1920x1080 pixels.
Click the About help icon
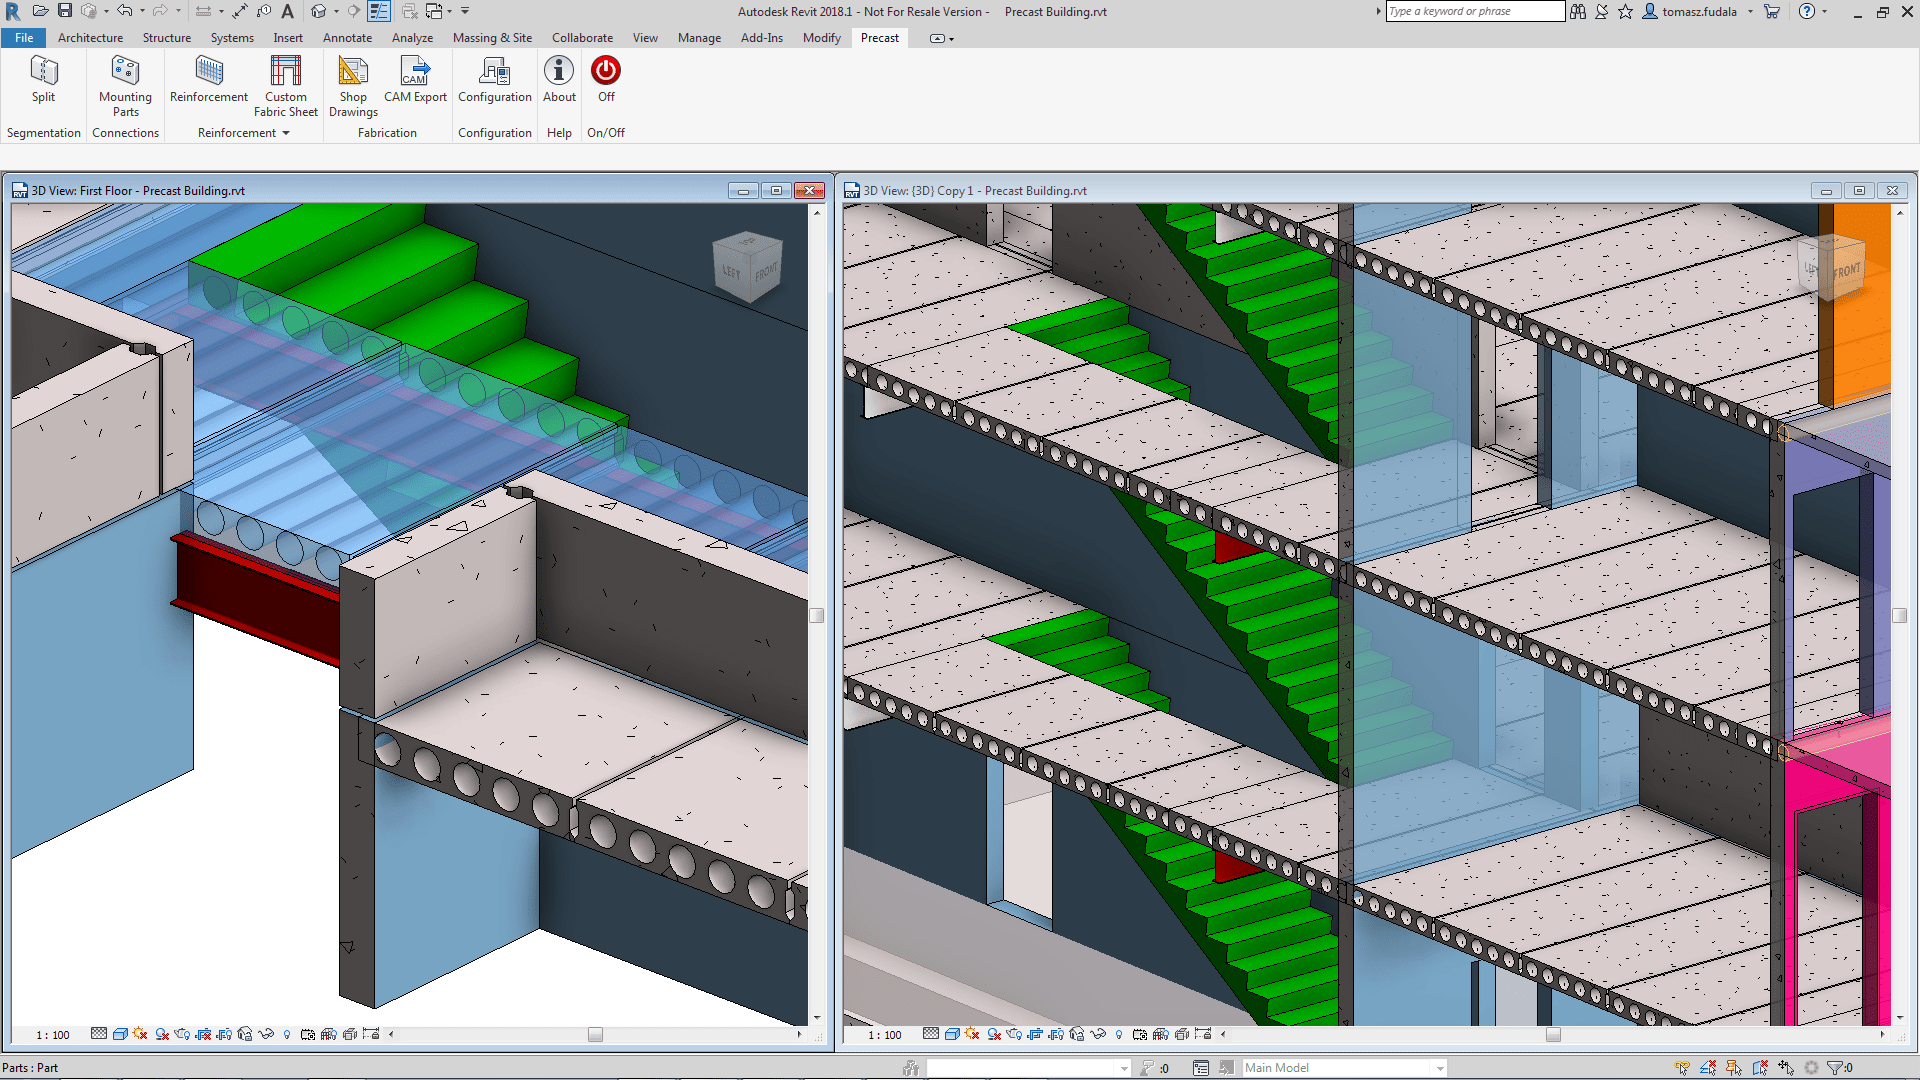coord(558,72)
